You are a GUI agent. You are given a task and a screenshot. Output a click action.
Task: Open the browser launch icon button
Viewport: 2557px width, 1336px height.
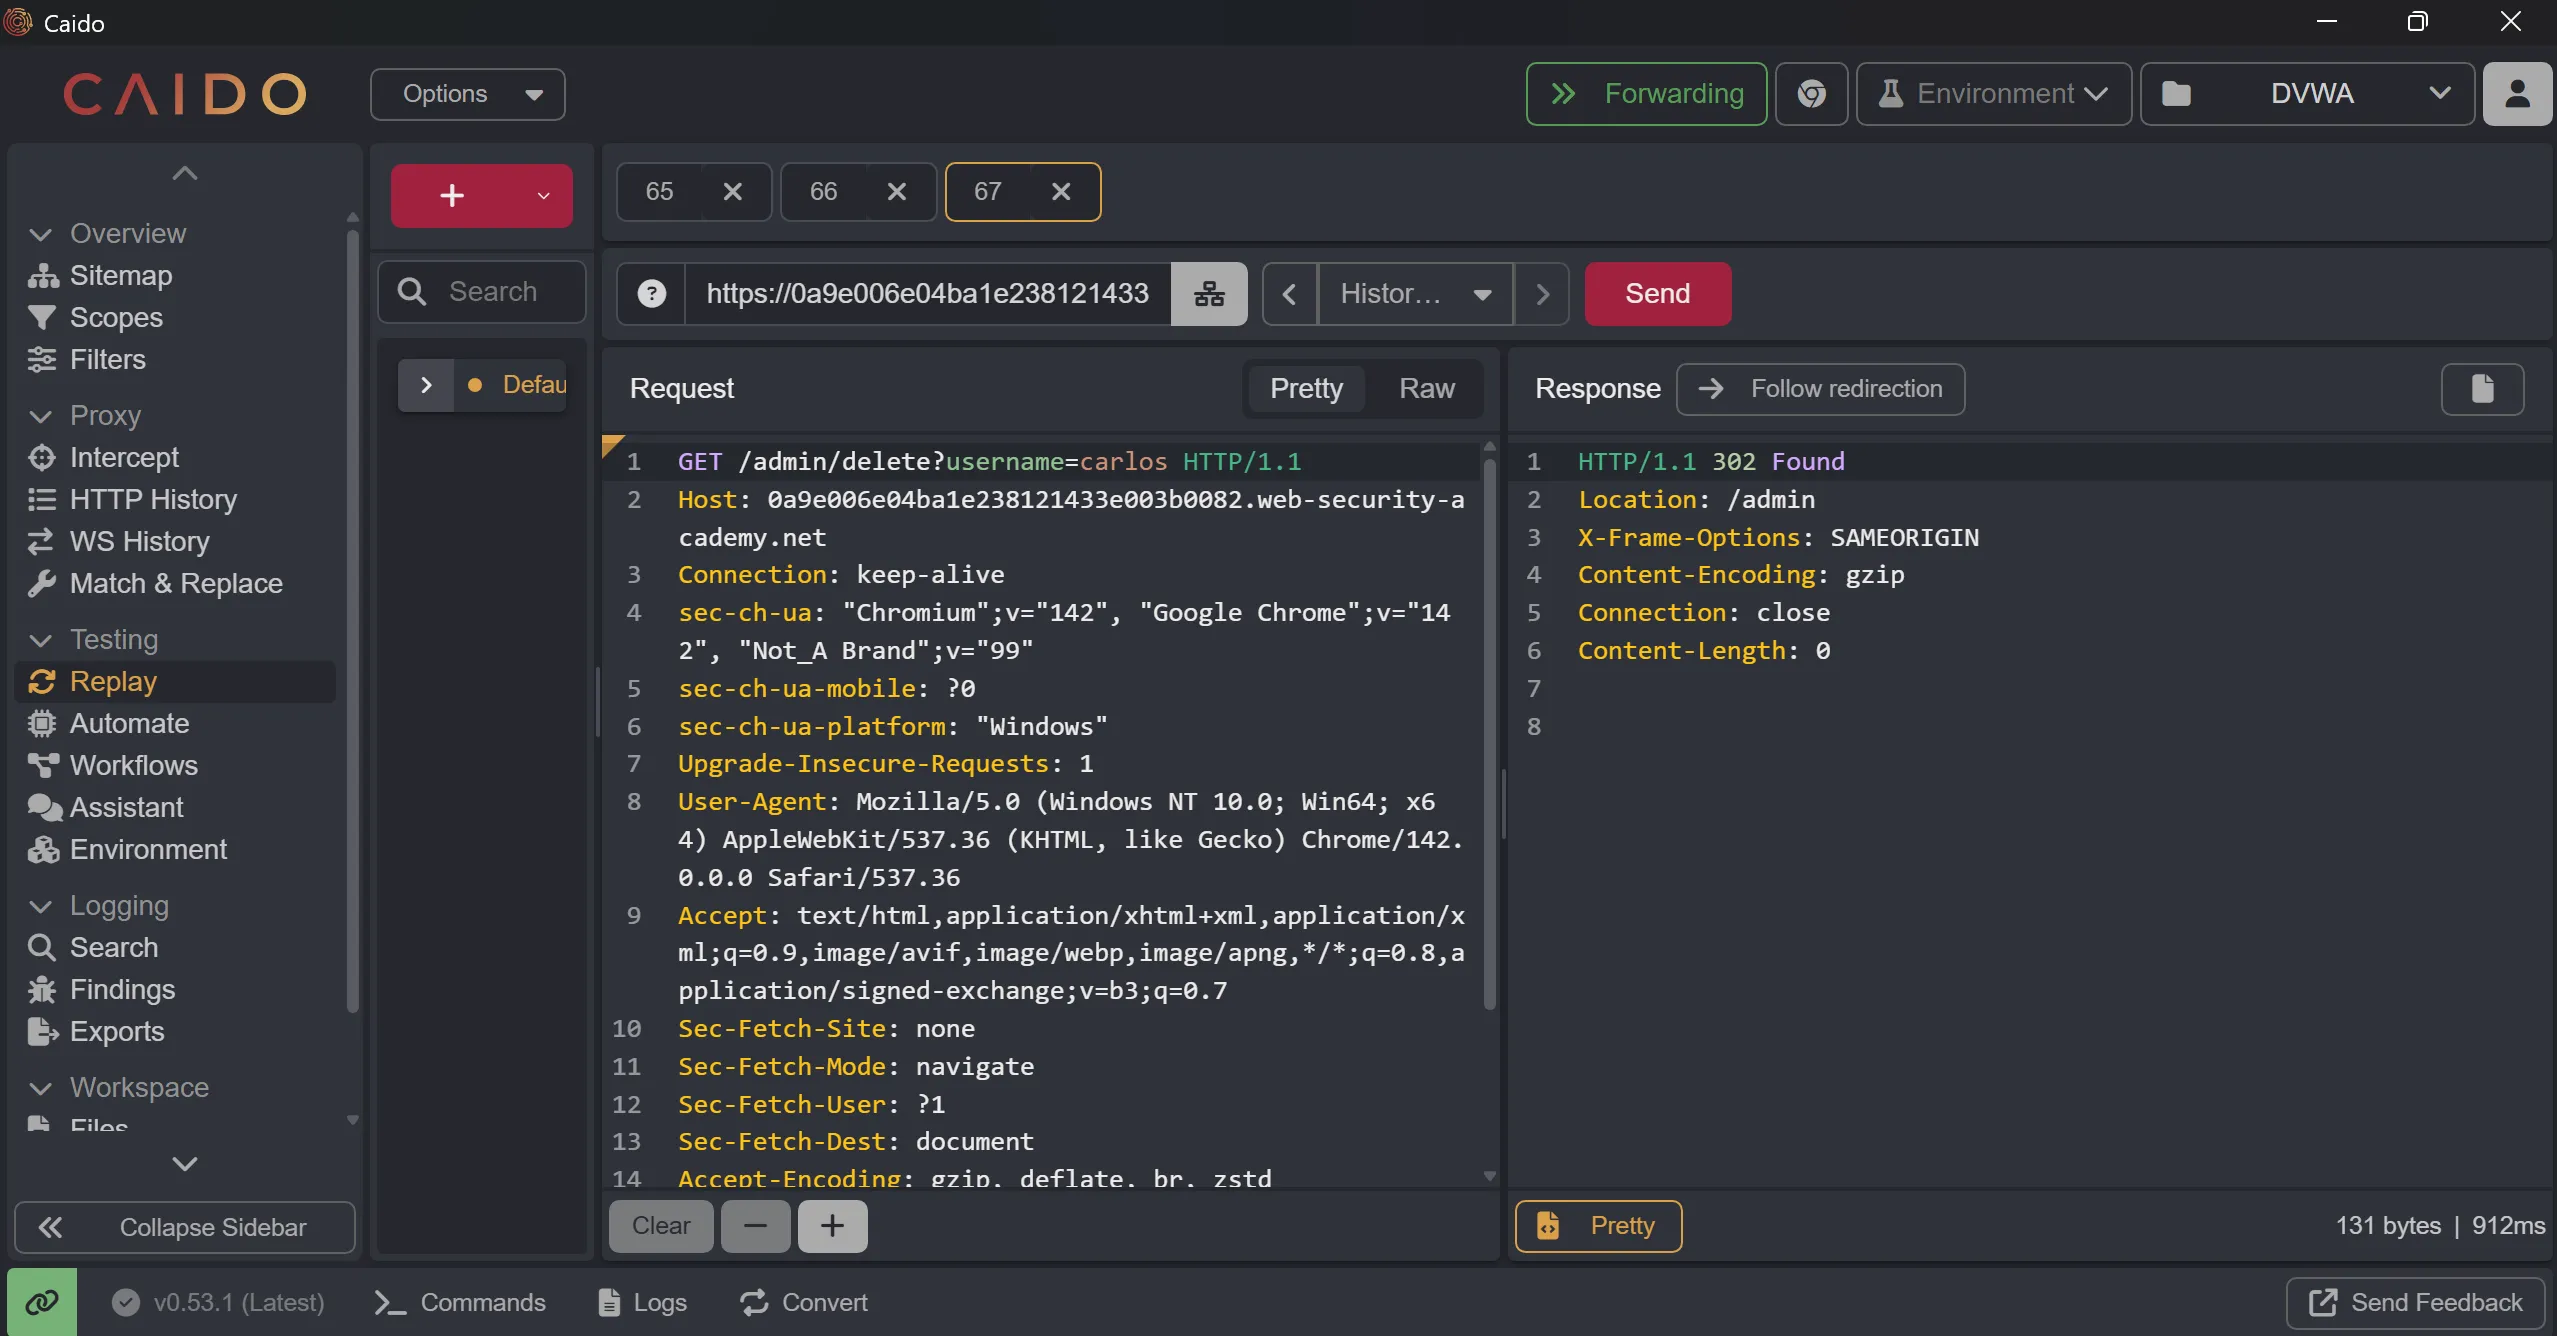click(1811, 94)
